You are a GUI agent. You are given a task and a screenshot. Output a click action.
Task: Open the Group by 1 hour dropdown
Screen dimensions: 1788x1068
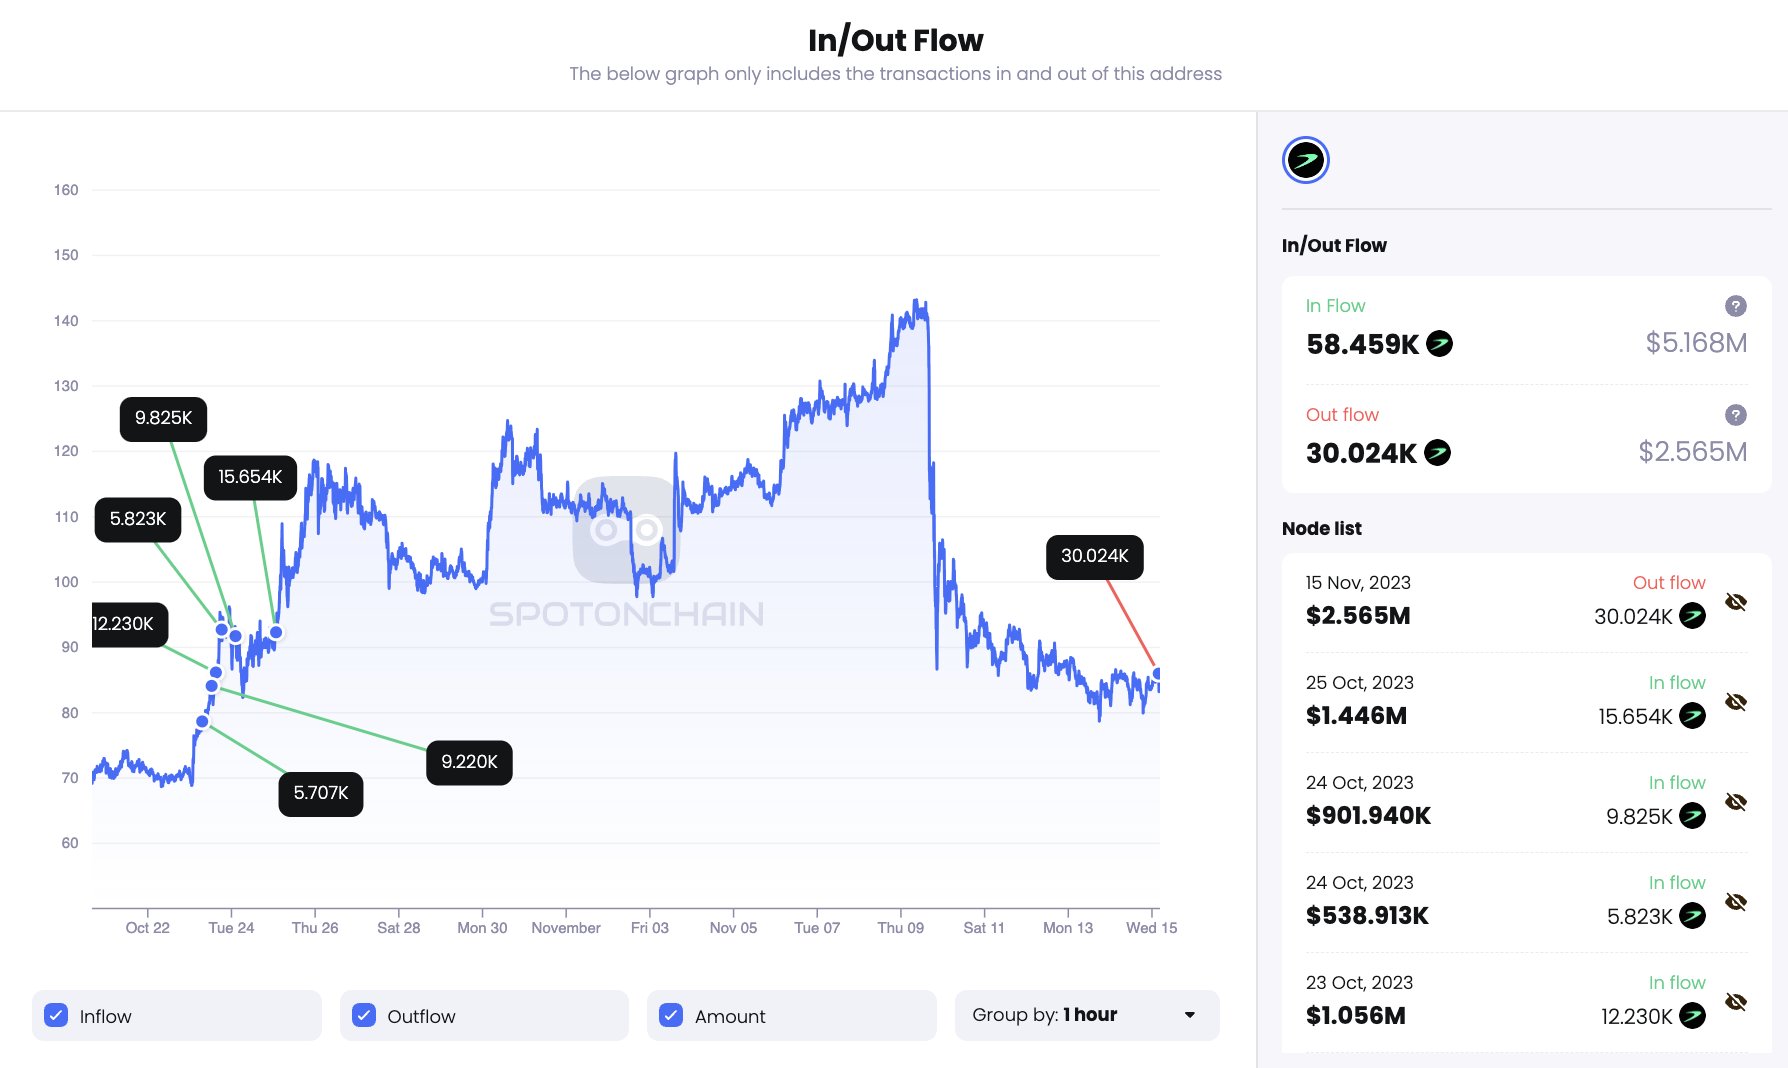pos(1086,1015)
